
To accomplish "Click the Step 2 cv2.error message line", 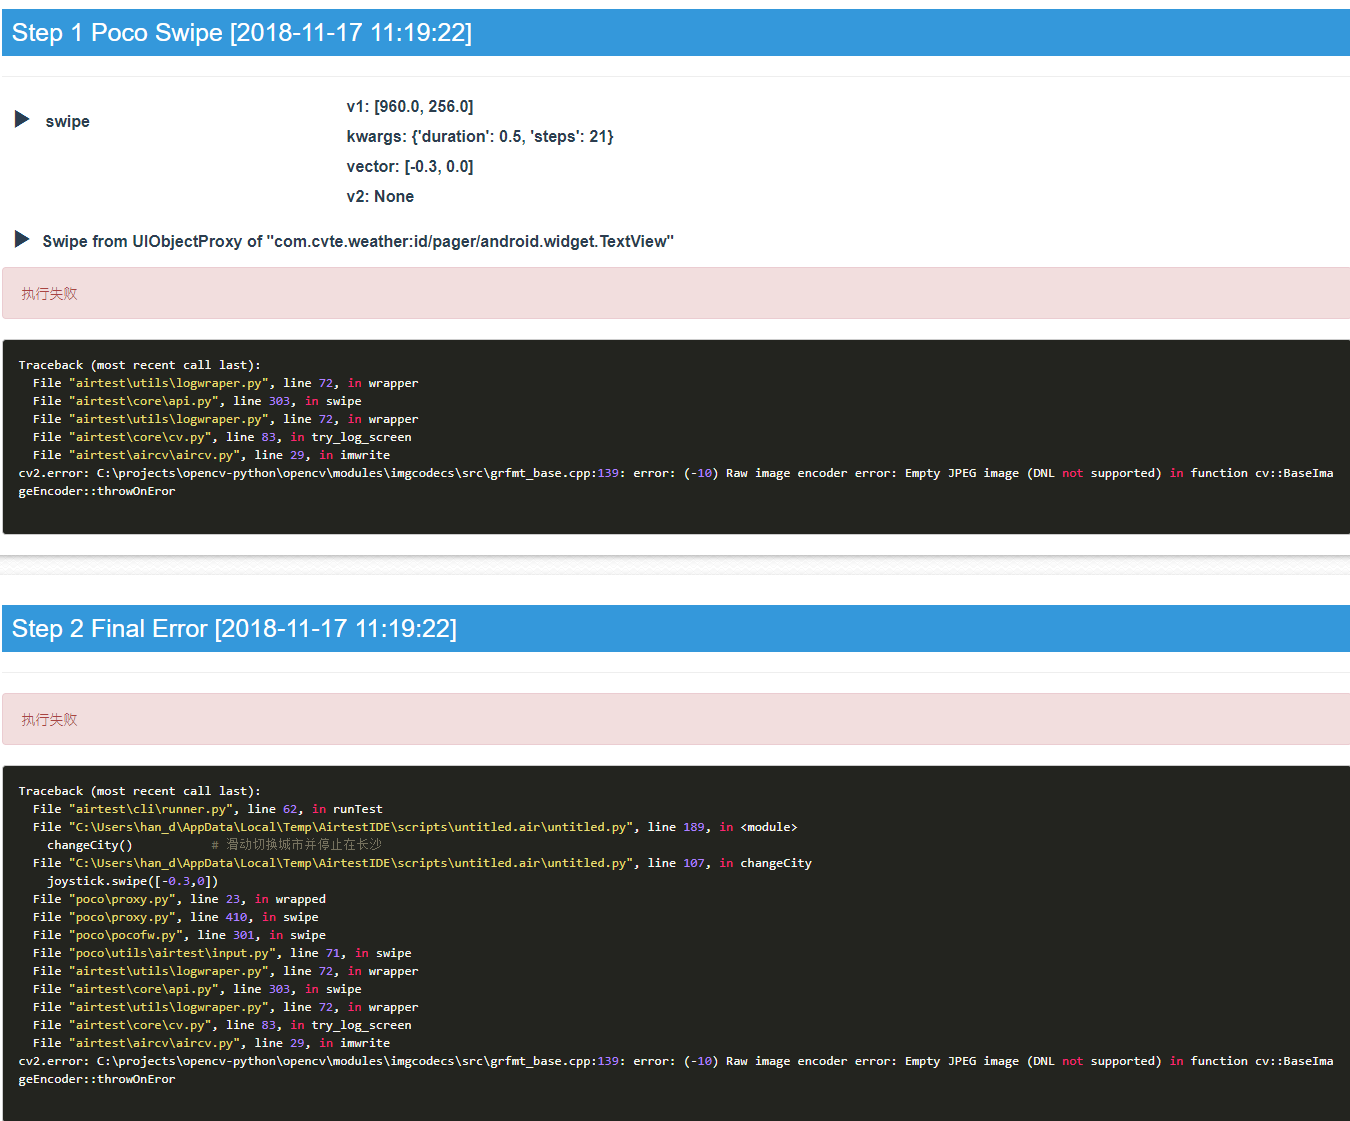I will (x=676, y=1070).
